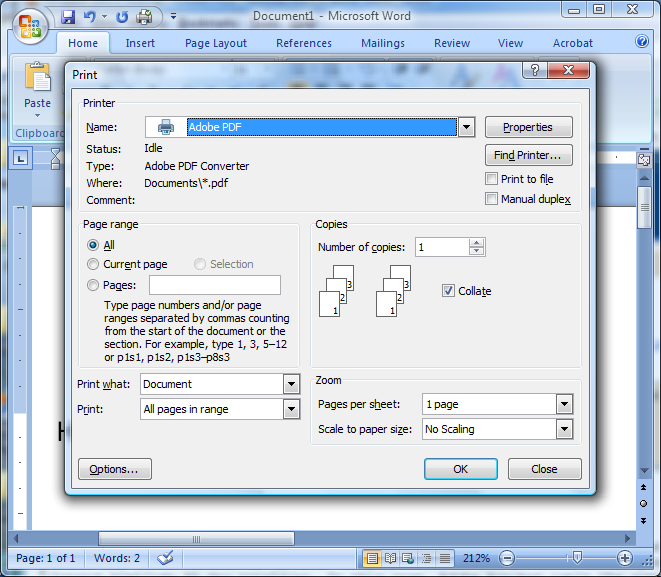
Task: Decrease the number of copies
Action: click(476, 251)
